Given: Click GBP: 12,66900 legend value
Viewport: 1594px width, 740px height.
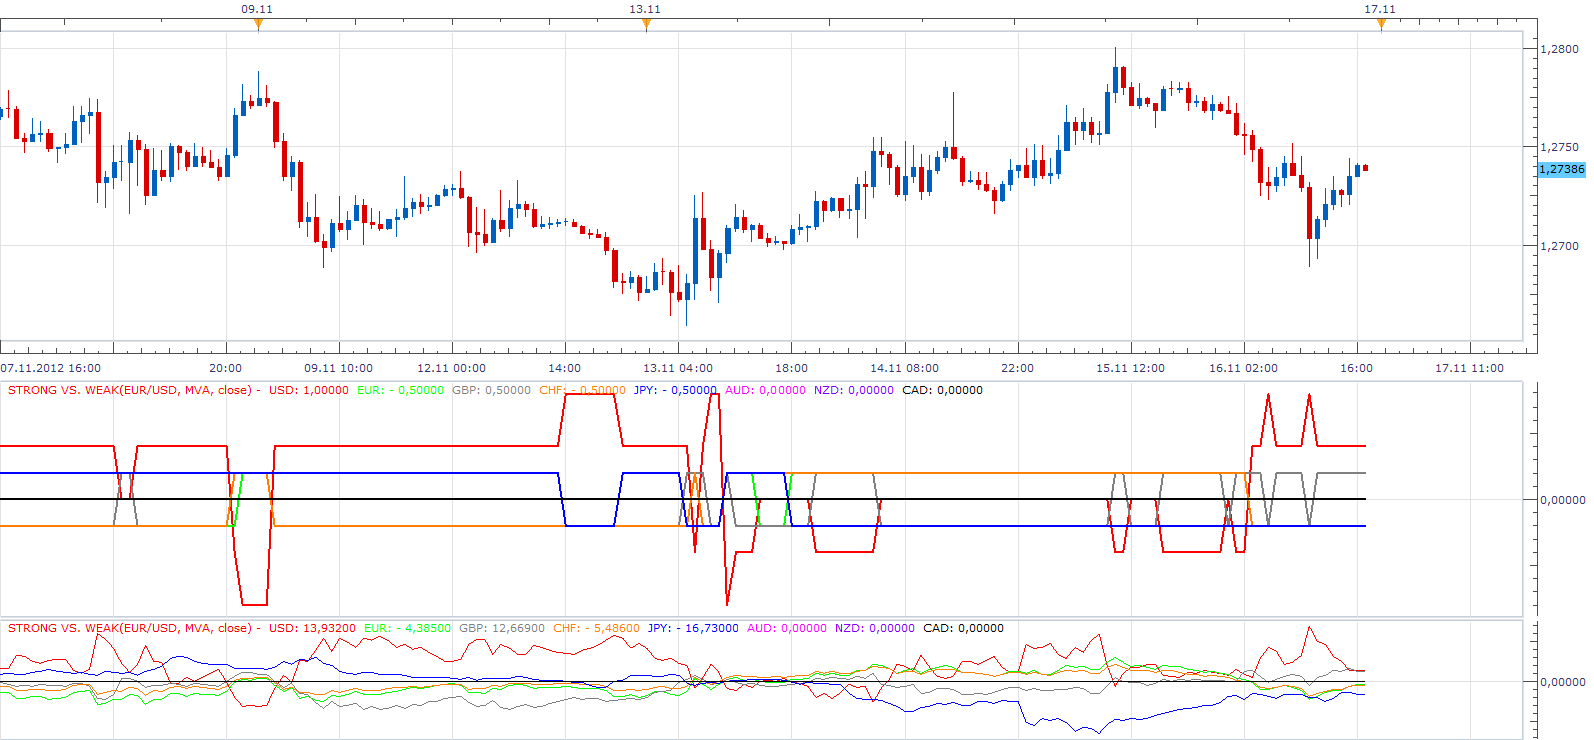Looking at the screenshot, I should (502, 628).
